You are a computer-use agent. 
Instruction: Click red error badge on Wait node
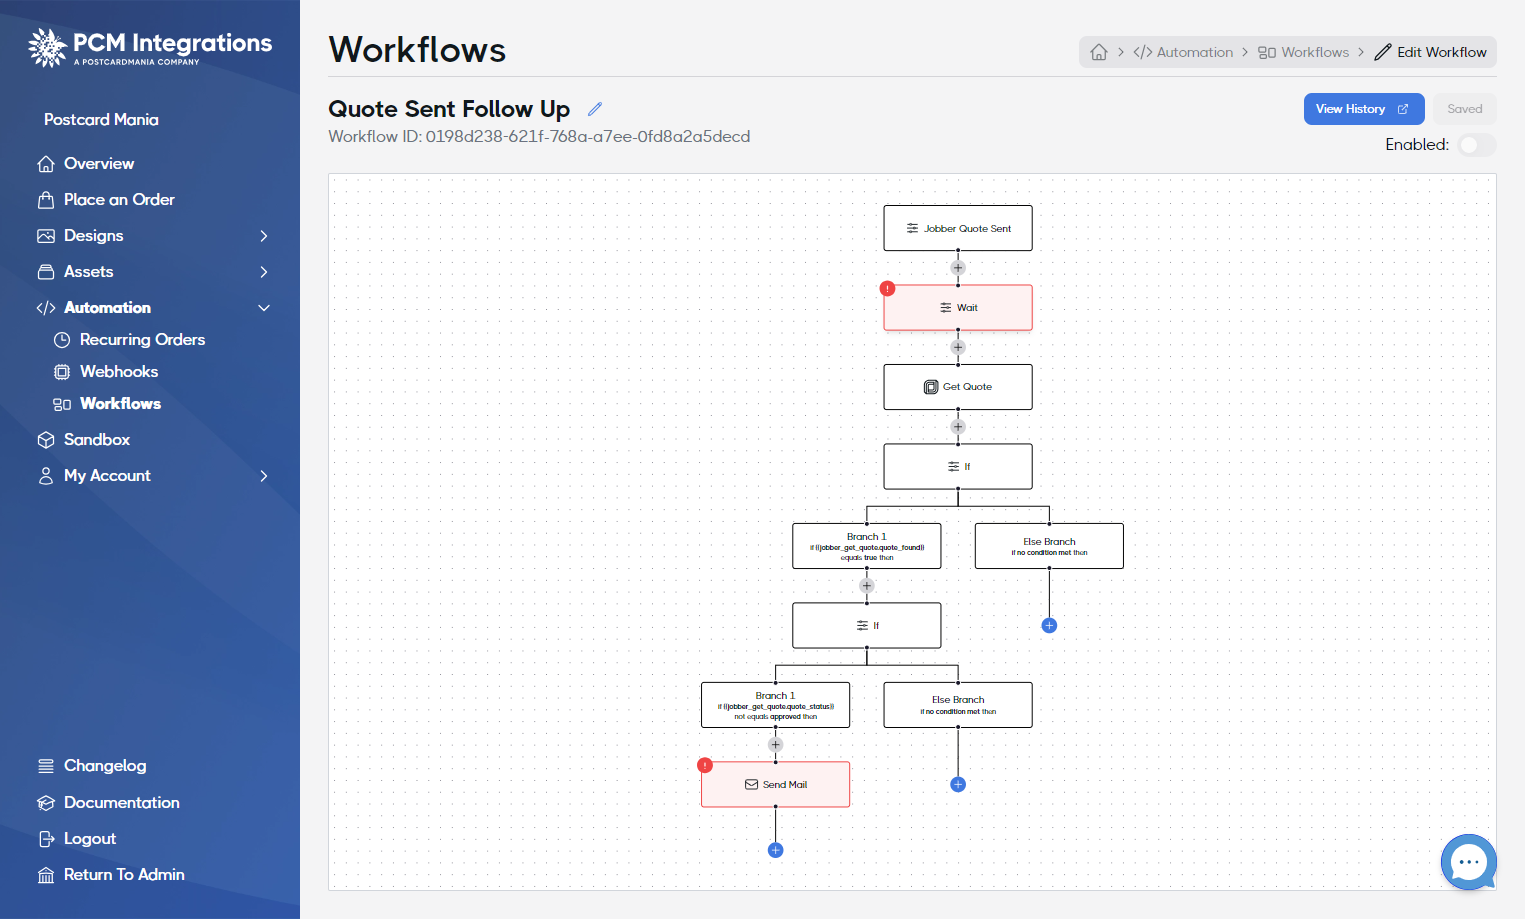pos(887,288)
